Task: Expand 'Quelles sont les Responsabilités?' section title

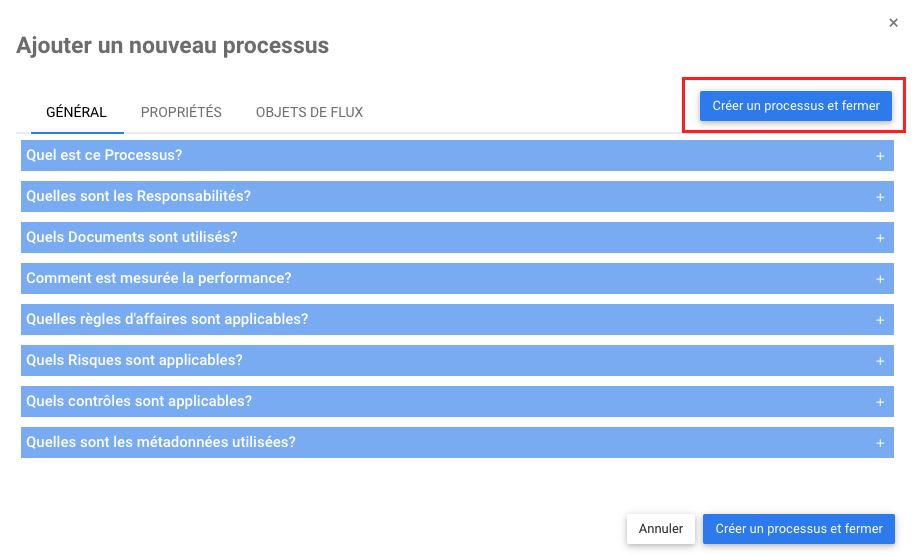Action: tap(138, 196)
